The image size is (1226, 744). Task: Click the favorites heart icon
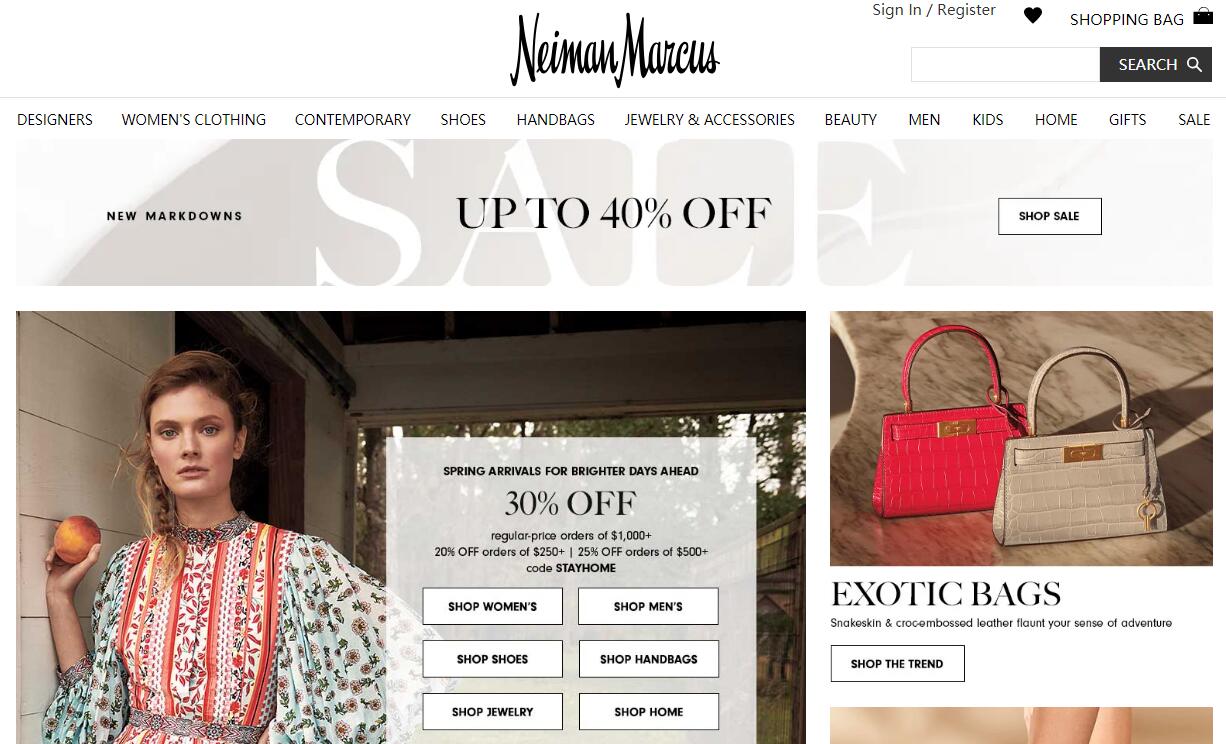[1033, 16]
